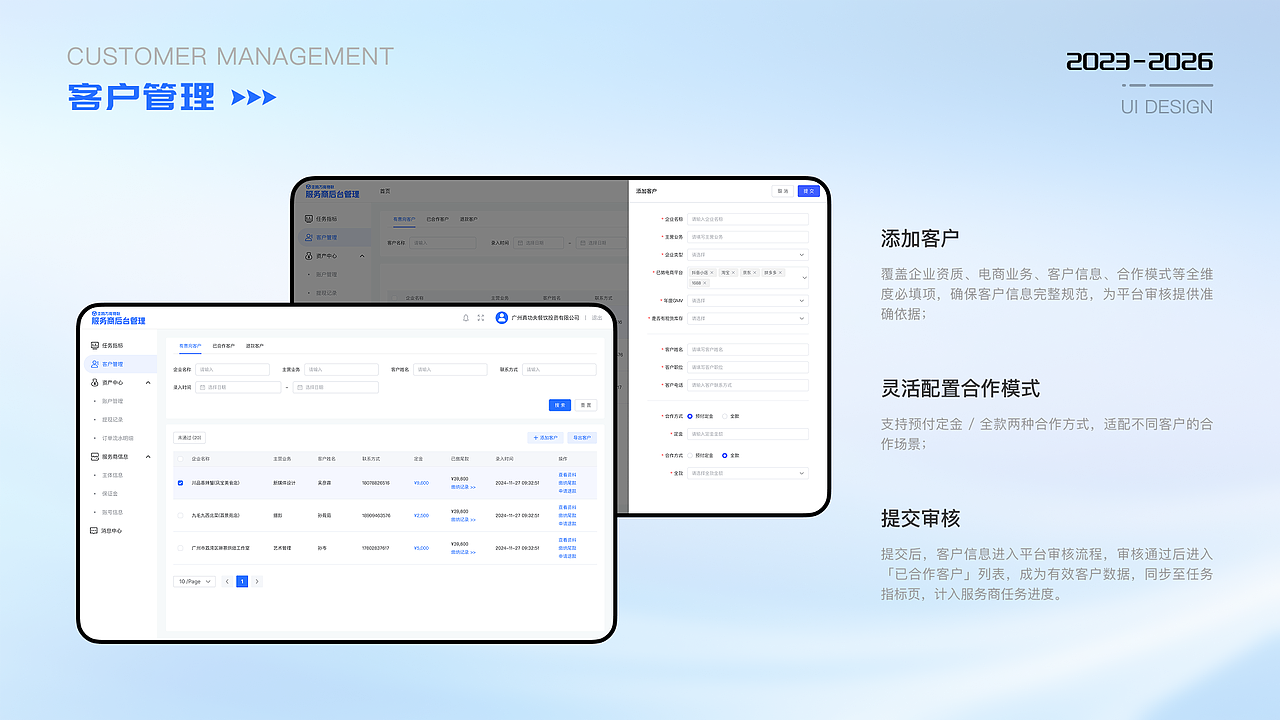The image size is (1280, 720).
Task: Open 提现记录 in front sidebar
Action: point(112,419)
